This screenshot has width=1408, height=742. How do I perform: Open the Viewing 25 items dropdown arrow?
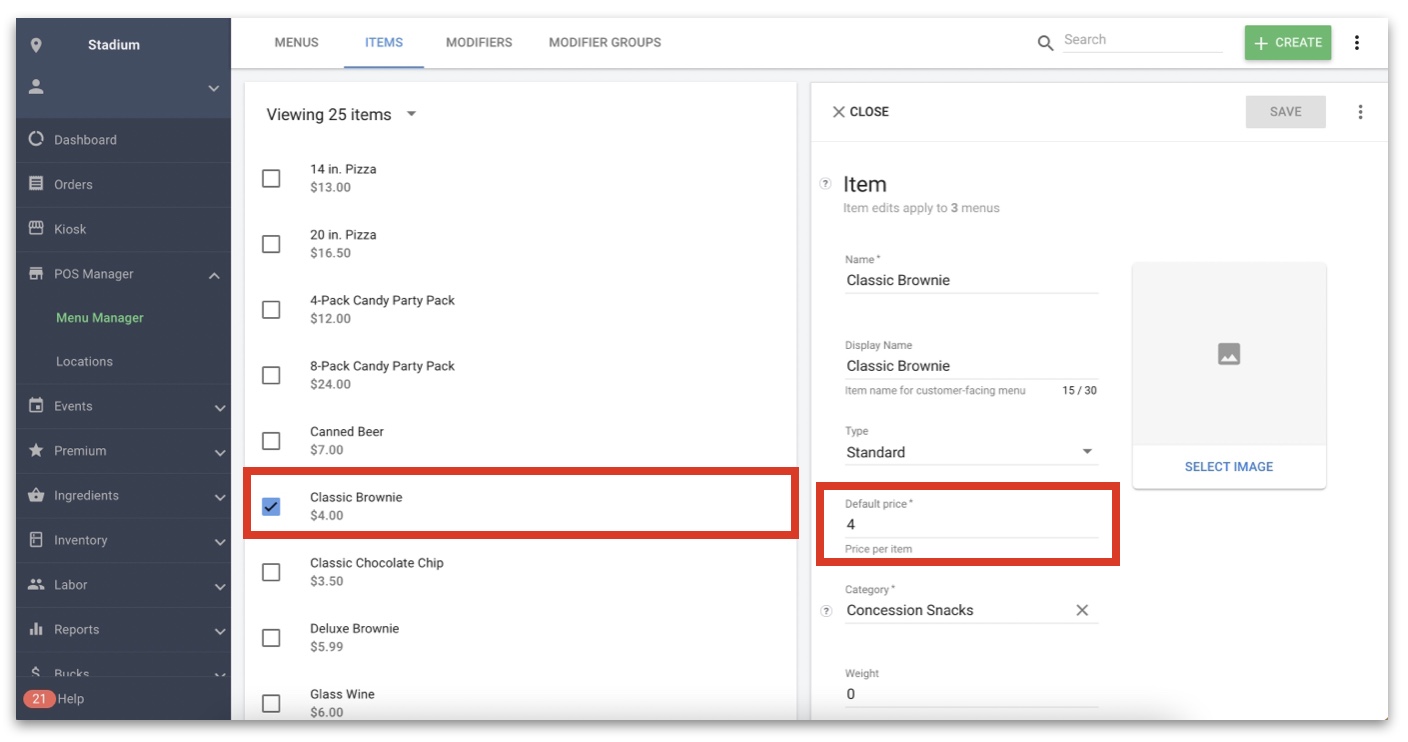(x=411, y=114)
